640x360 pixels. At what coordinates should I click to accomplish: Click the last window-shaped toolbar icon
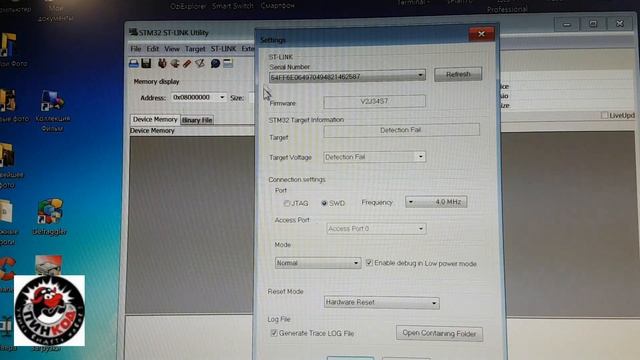point(228,63)
